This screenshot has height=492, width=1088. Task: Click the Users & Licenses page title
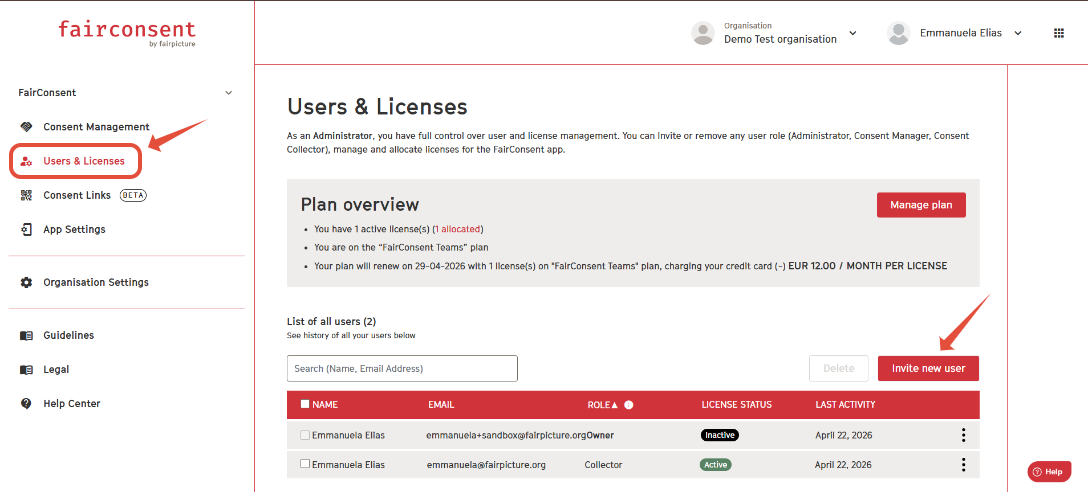click(377, 107)
